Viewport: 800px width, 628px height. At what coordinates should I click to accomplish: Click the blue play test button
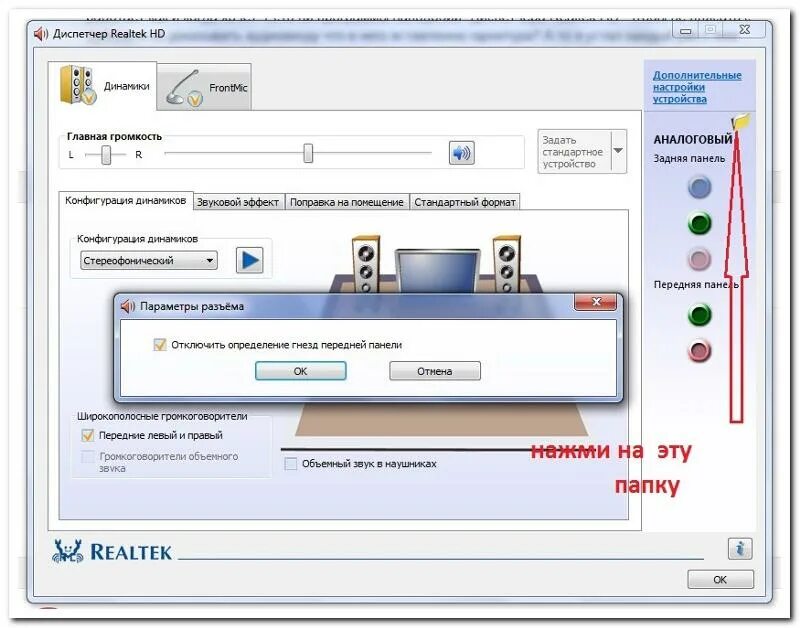(249, 261)
